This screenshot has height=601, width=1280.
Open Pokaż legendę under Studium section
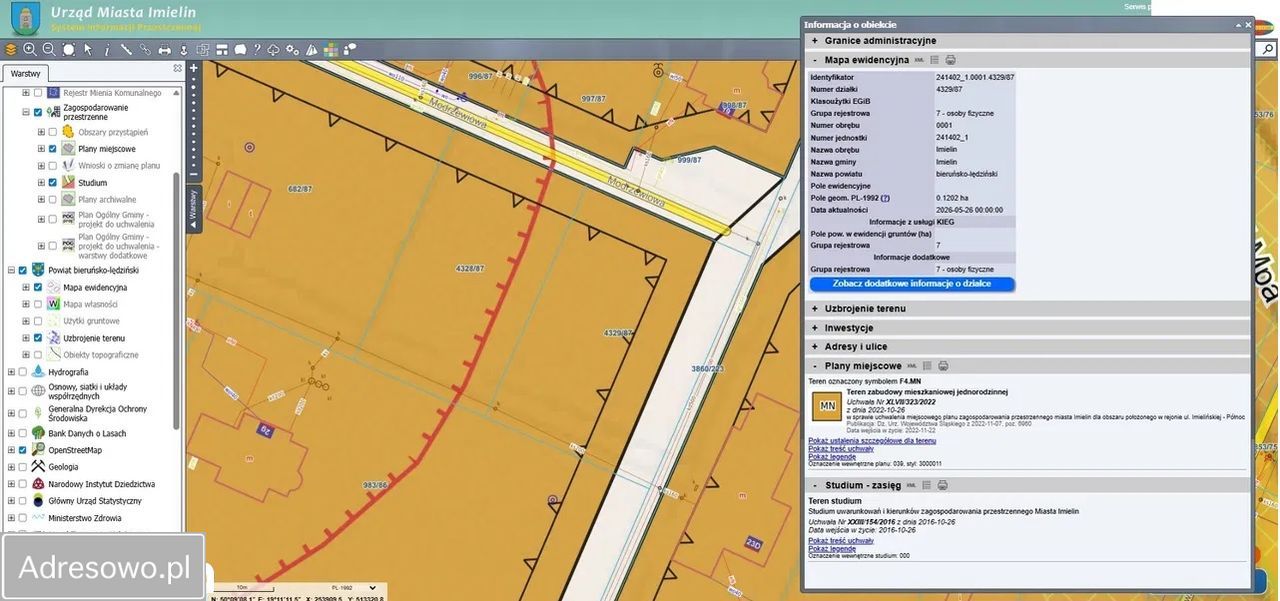pyautogui.click(x=832, y=548)
